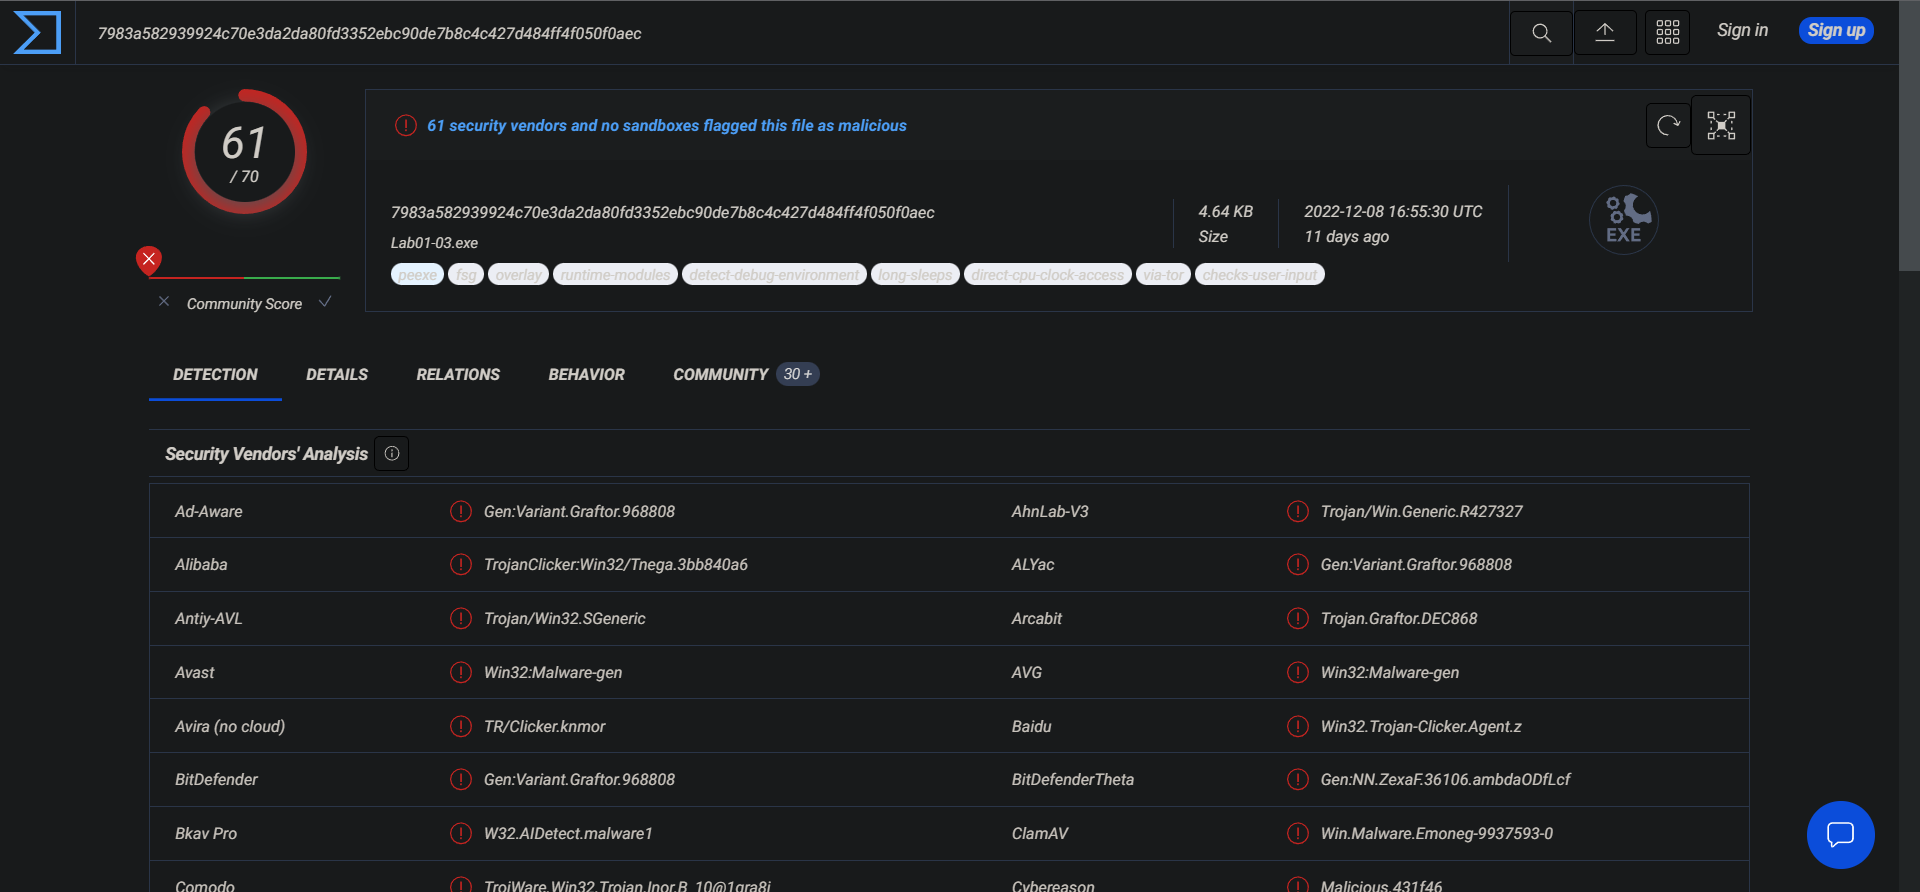
Task: Click the EXE file type icon
Action: coord(1624,220)
